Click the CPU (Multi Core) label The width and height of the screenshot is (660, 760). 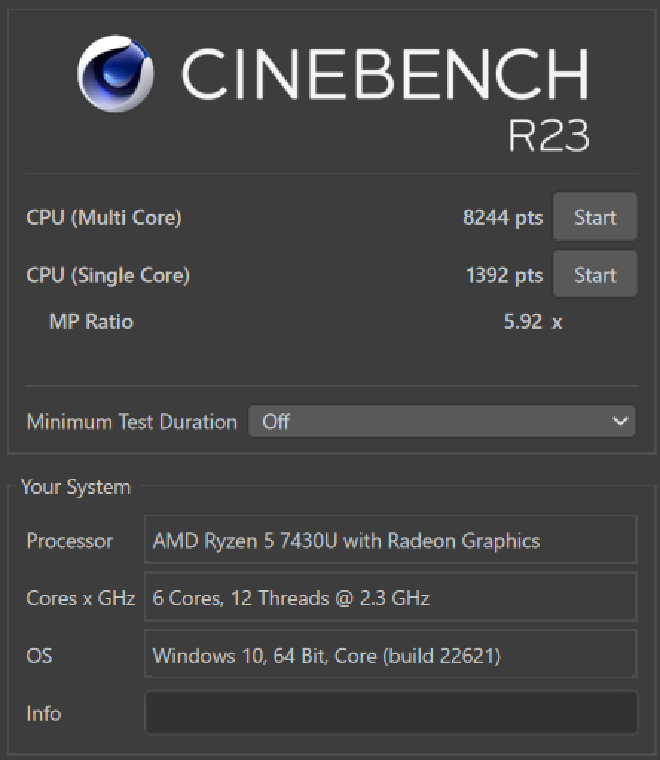coord(104,218)
